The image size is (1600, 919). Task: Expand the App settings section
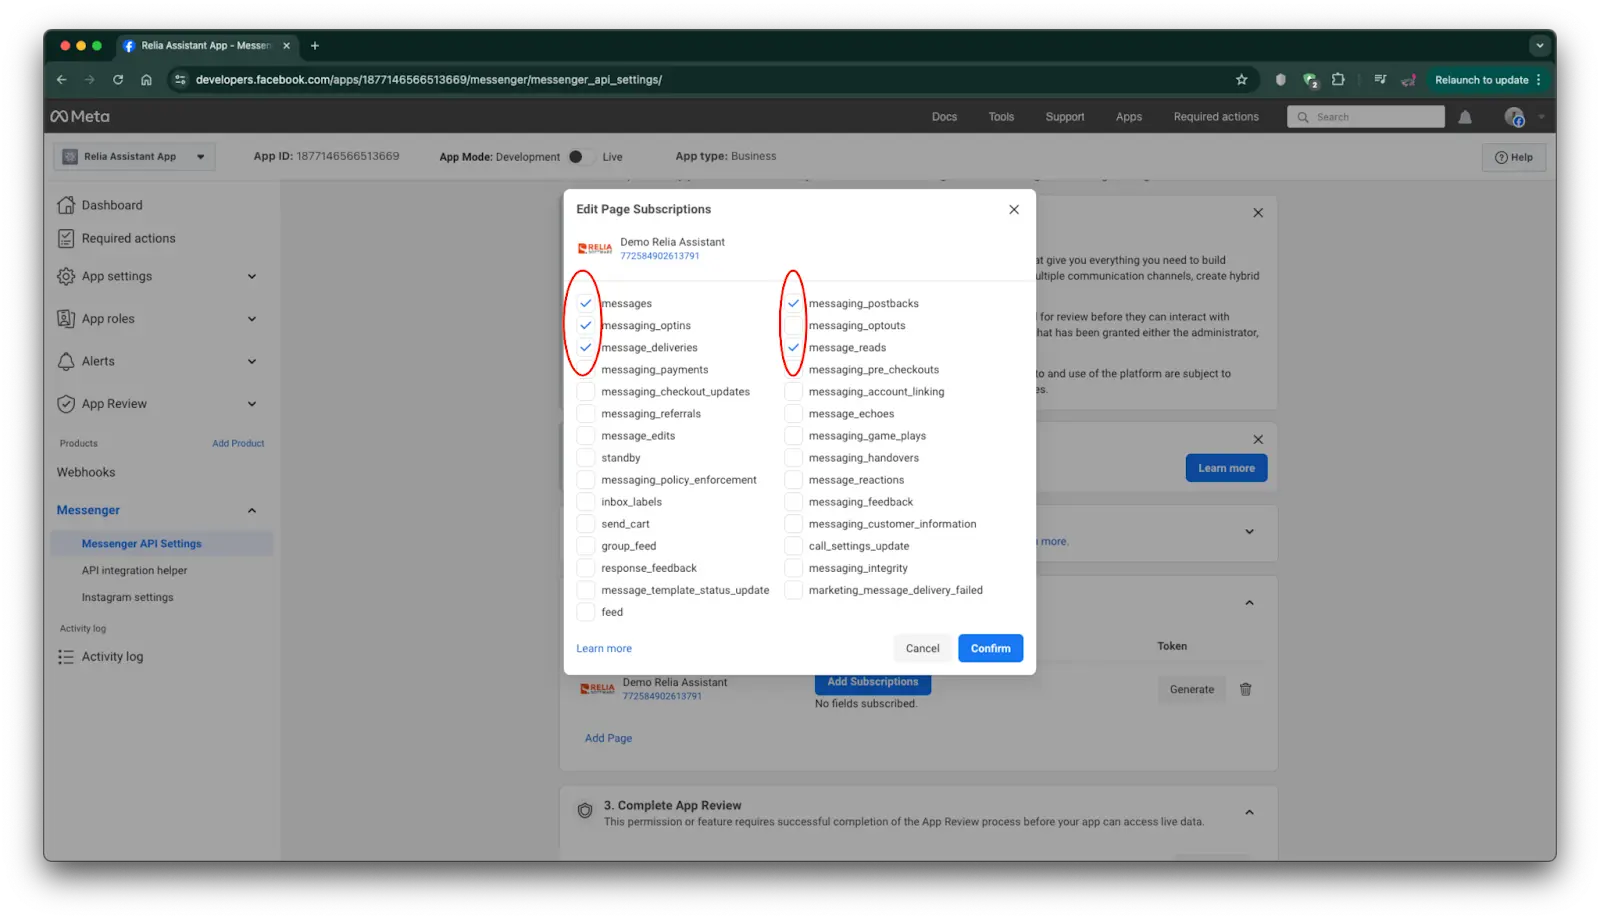[117, 276]
